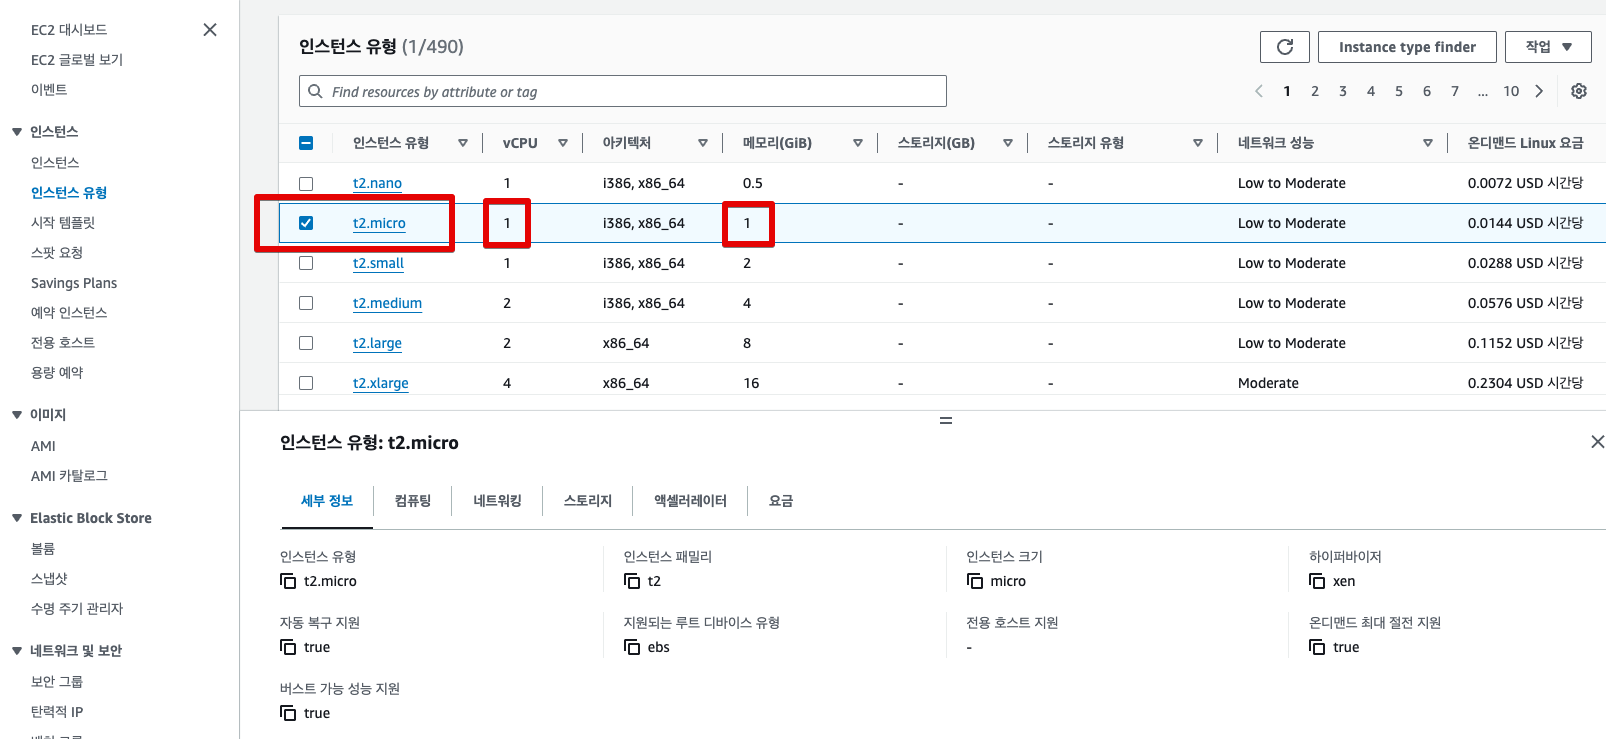Open EC2 글로벌 보기 in sidebar
The image size is (1606, 739).
tap(77, 60)
